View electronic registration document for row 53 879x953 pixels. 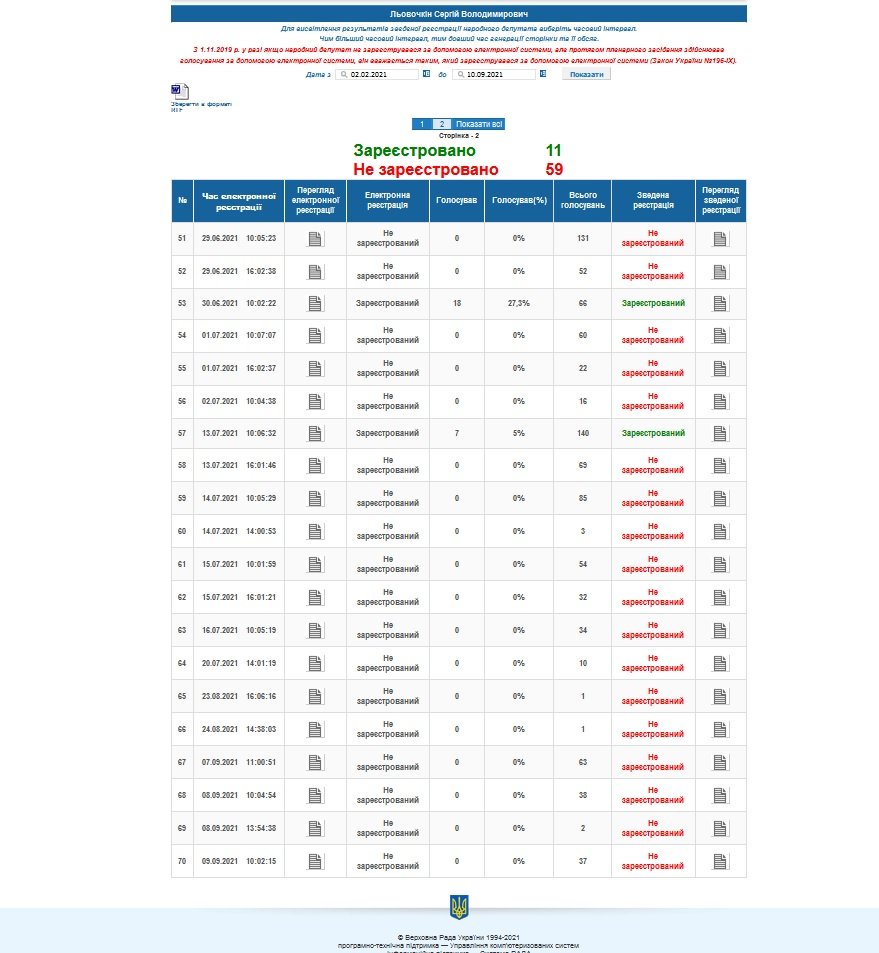316,303
